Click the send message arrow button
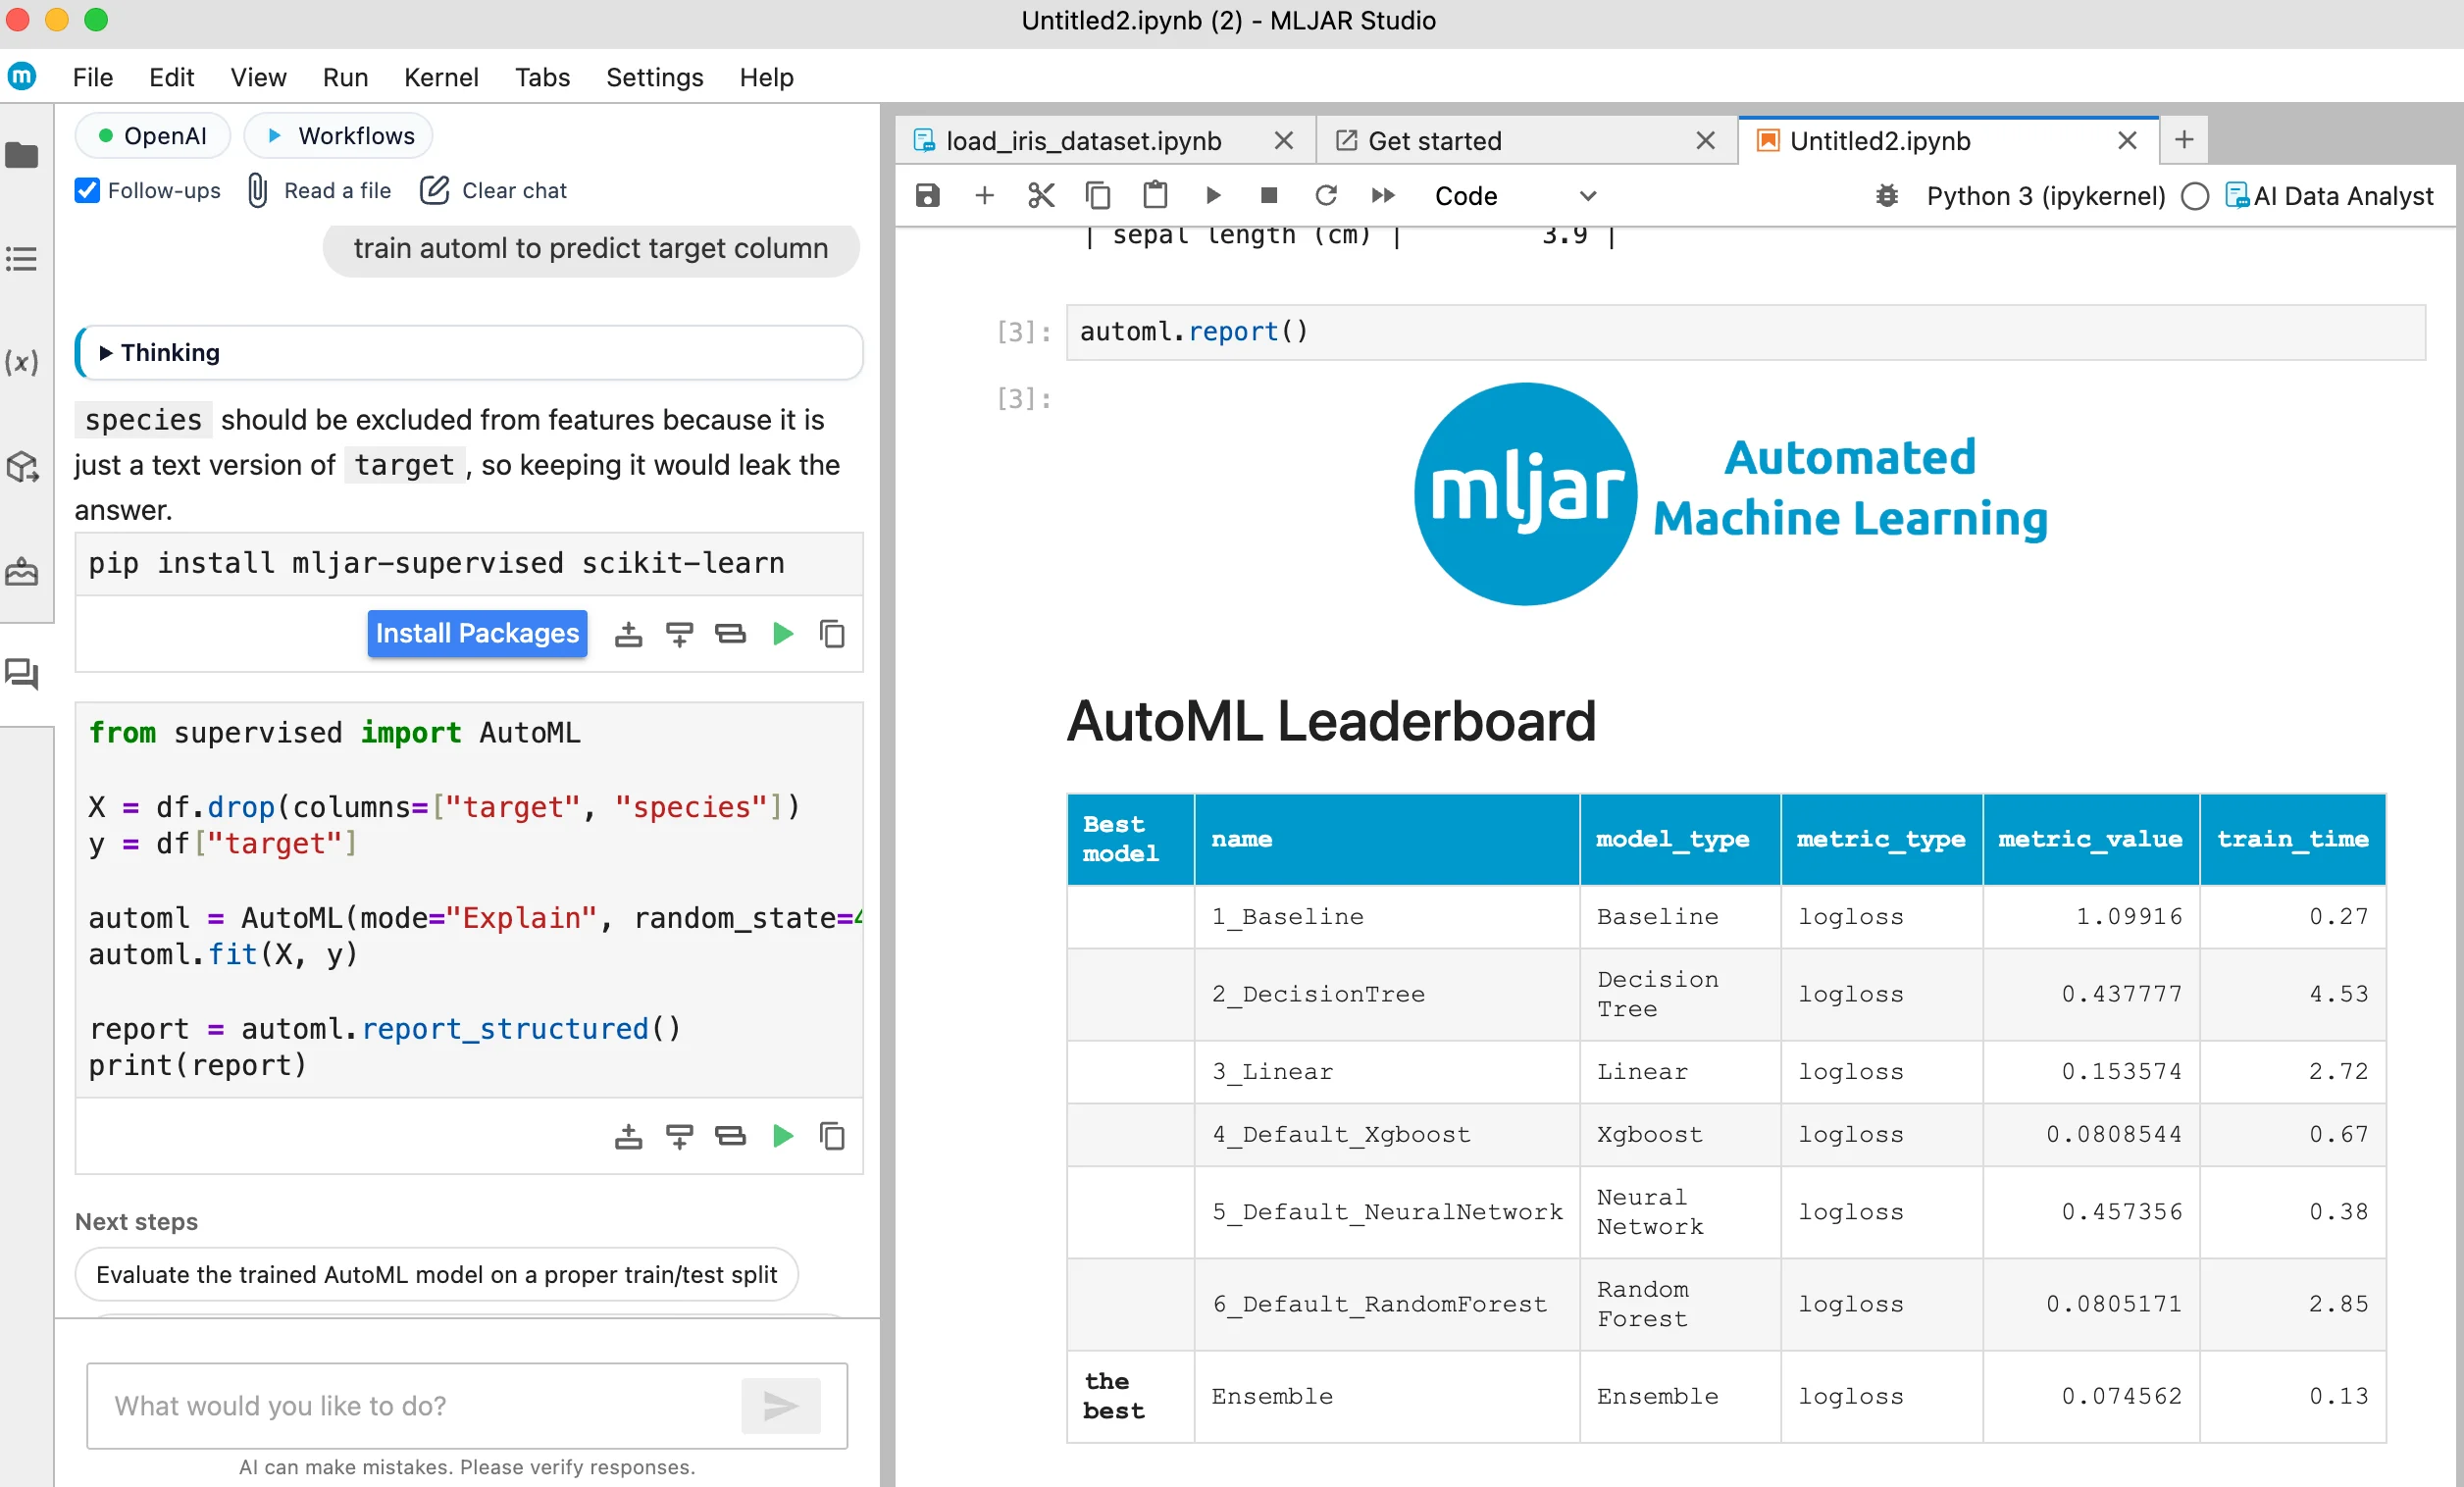Image resolution: width=2464 pixels, height=1487 pixels. (x=781, y=1405)
